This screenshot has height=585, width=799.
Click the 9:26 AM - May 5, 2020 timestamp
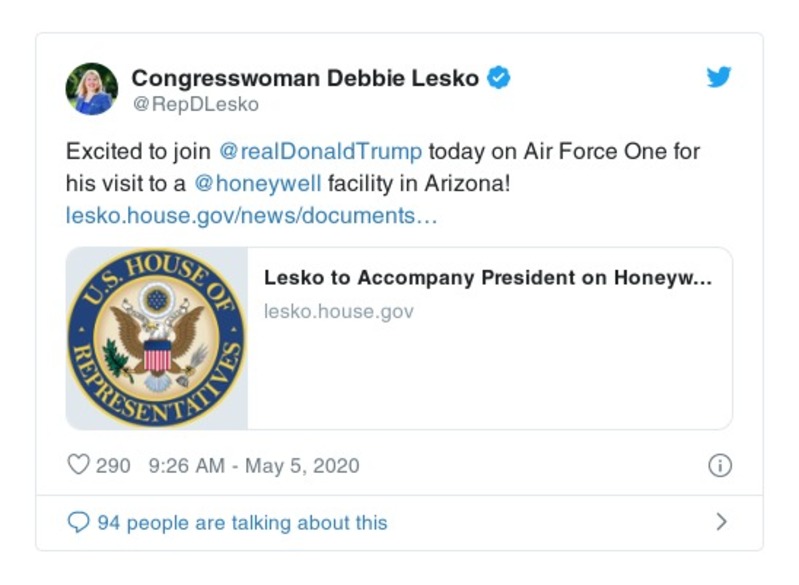tap(253, 465)
